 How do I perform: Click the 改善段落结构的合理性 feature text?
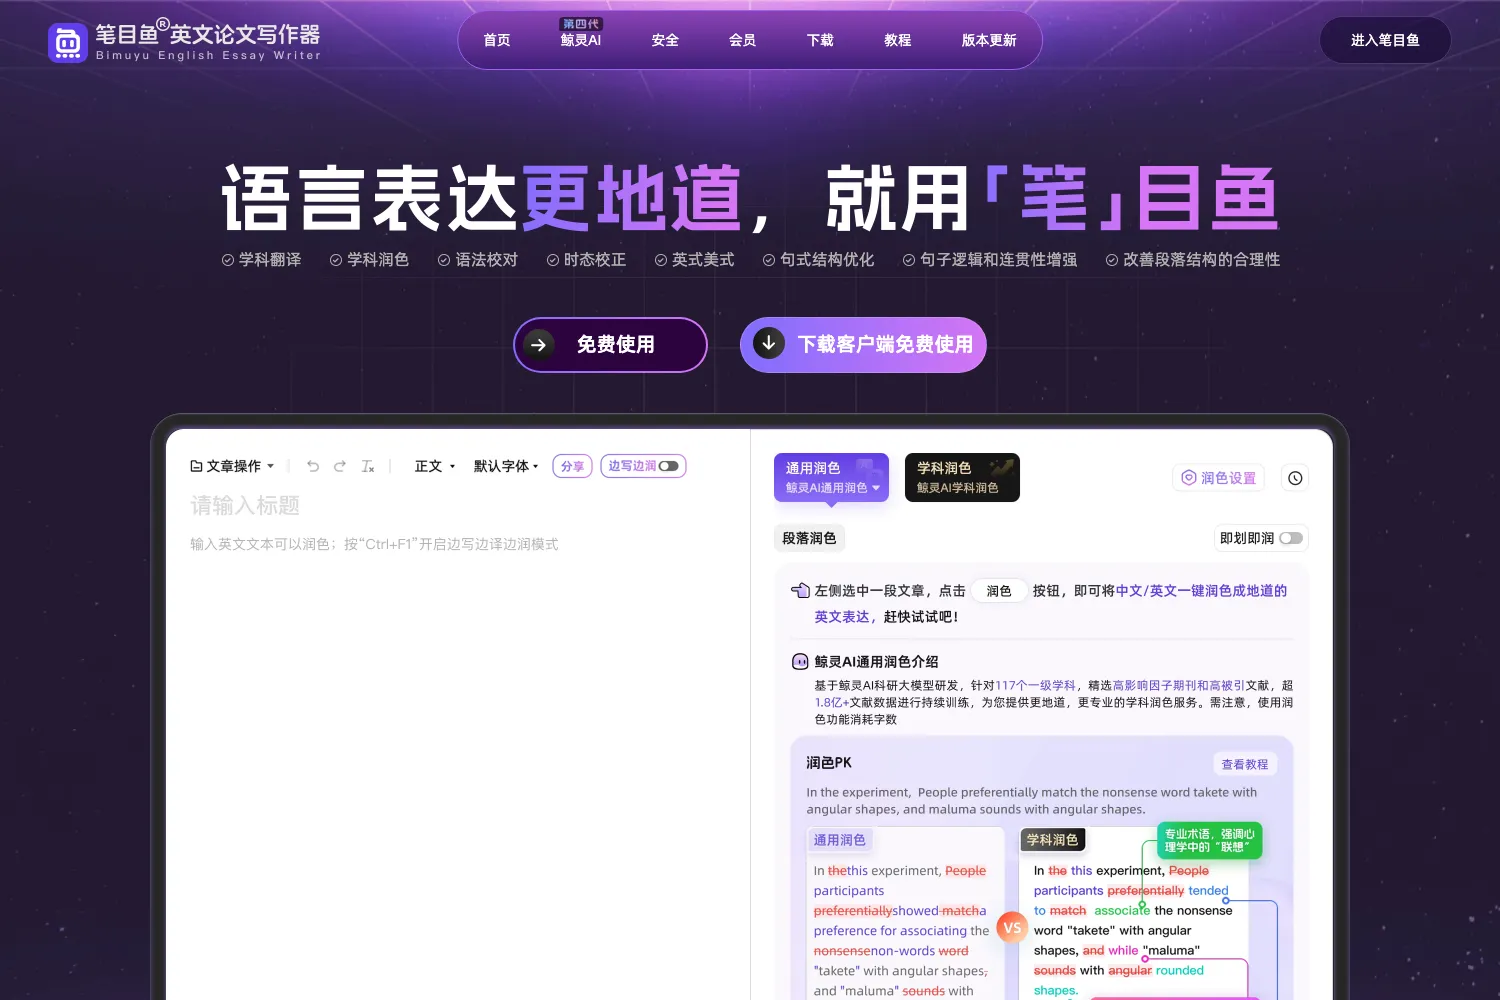tap(1201, 259)
